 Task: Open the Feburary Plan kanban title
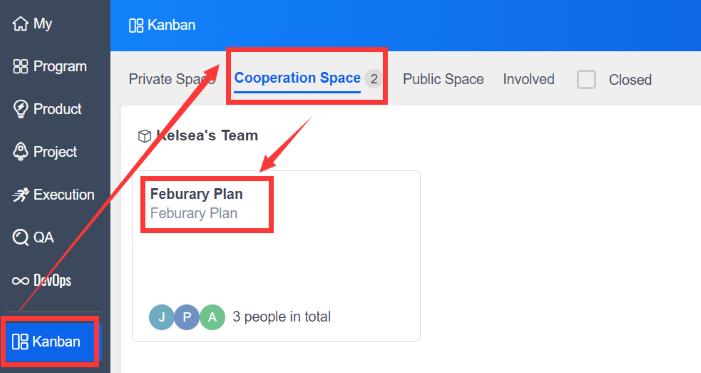[196, 194]
